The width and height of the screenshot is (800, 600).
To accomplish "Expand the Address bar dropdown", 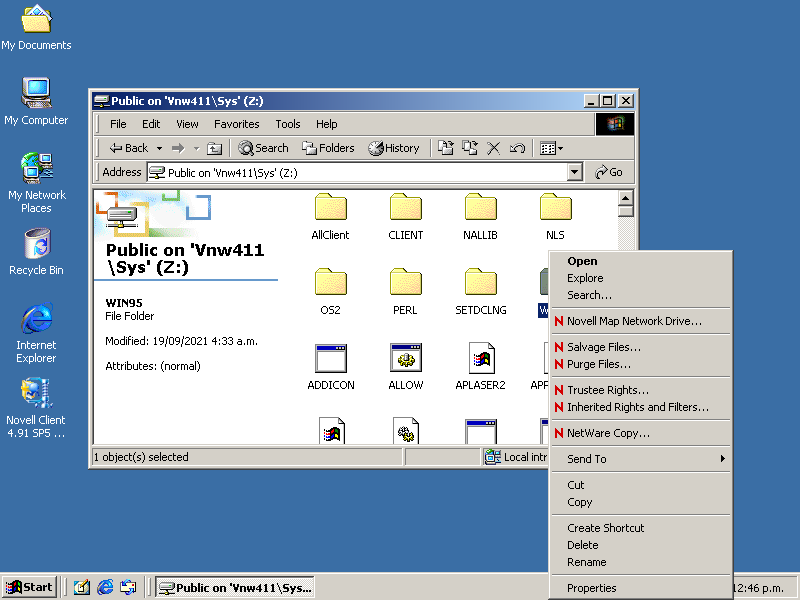I will [x=574, y=172].
